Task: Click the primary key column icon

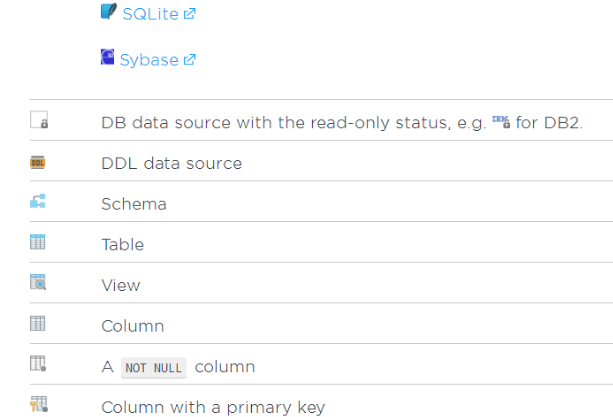Action: [x=39, y=405]
